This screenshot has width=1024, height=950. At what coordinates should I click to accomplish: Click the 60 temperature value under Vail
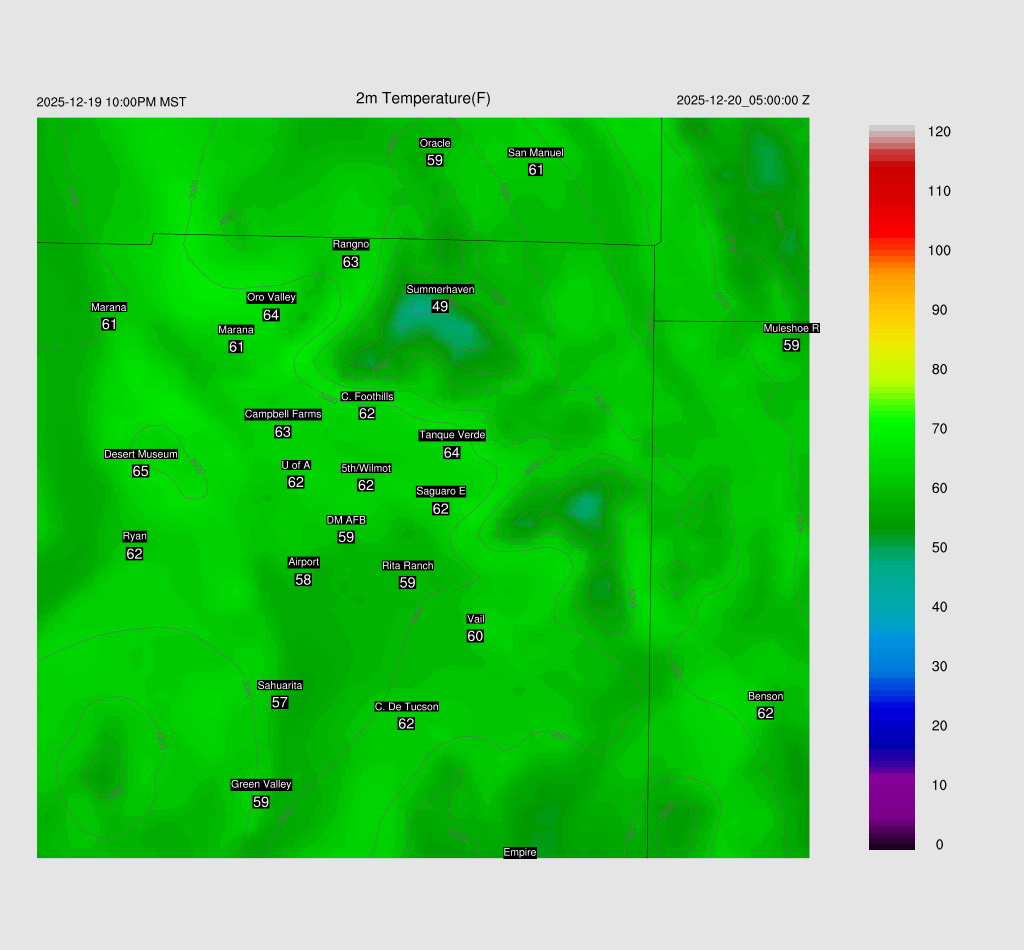pos(475,636)
